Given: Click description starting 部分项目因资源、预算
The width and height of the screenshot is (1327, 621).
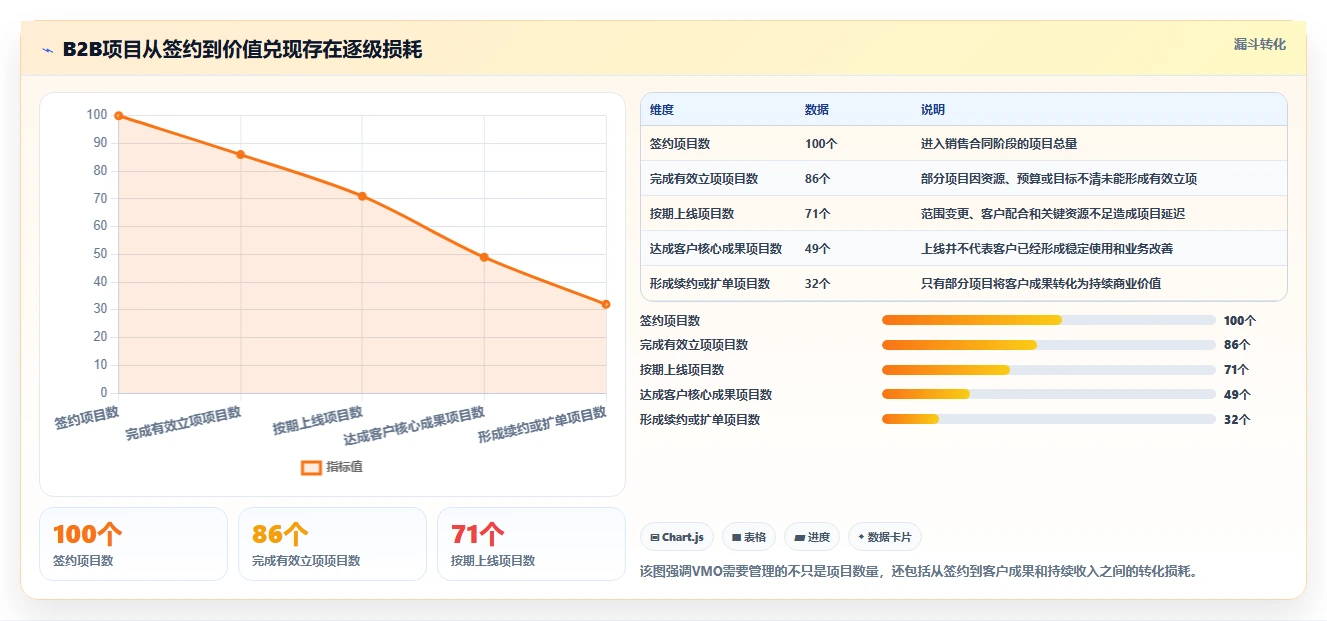Looking at the screenshot, I should point(1059,179).
